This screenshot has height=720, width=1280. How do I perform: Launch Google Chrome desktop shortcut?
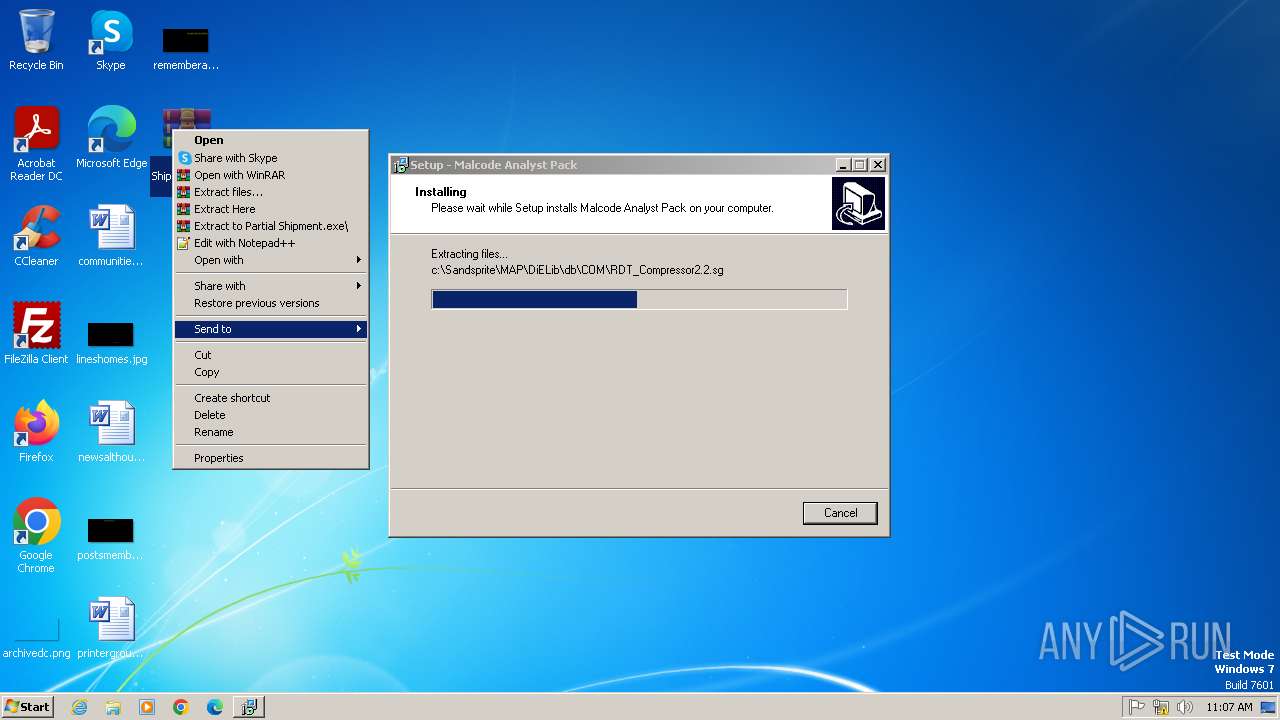(36, 535)
